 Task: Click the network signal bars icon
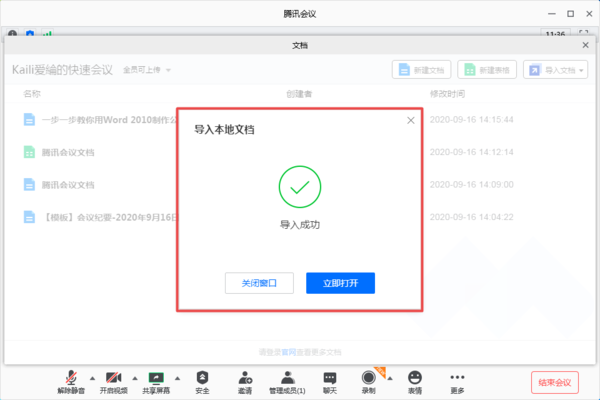coord(47,34)
